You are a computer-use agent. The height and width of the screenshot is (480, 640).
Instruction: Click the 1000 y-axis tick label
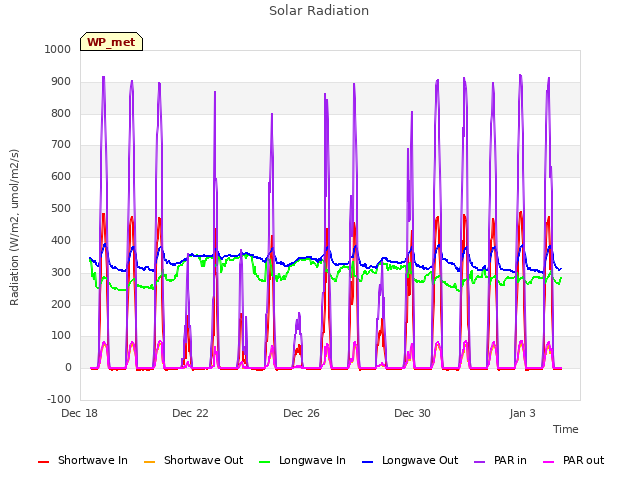[58, 49]
